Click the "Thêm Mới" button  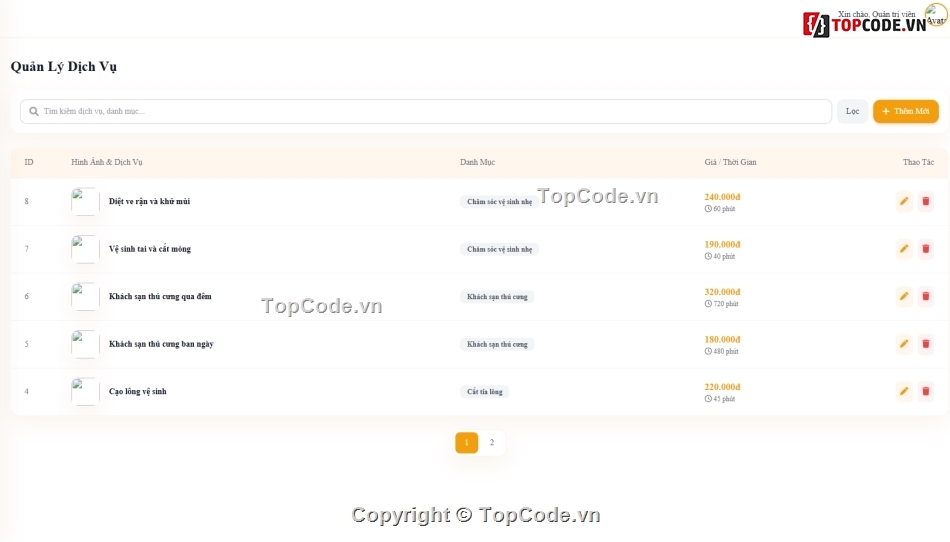pos(906,111)
